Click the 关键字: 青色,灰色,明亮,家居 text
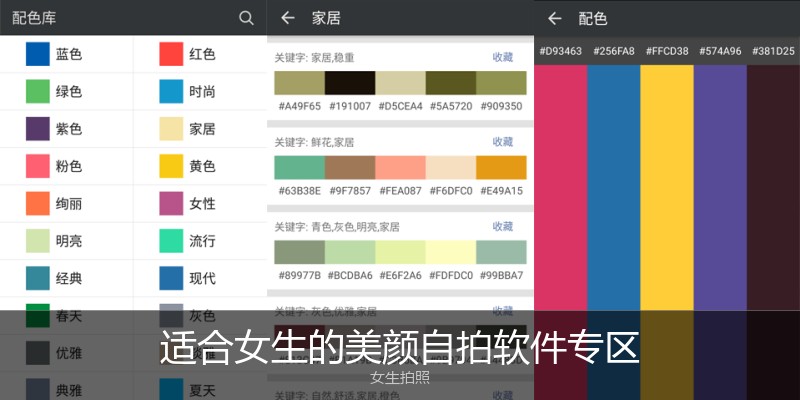The height and width of the screenshot is (400, 800). [337, 227]
